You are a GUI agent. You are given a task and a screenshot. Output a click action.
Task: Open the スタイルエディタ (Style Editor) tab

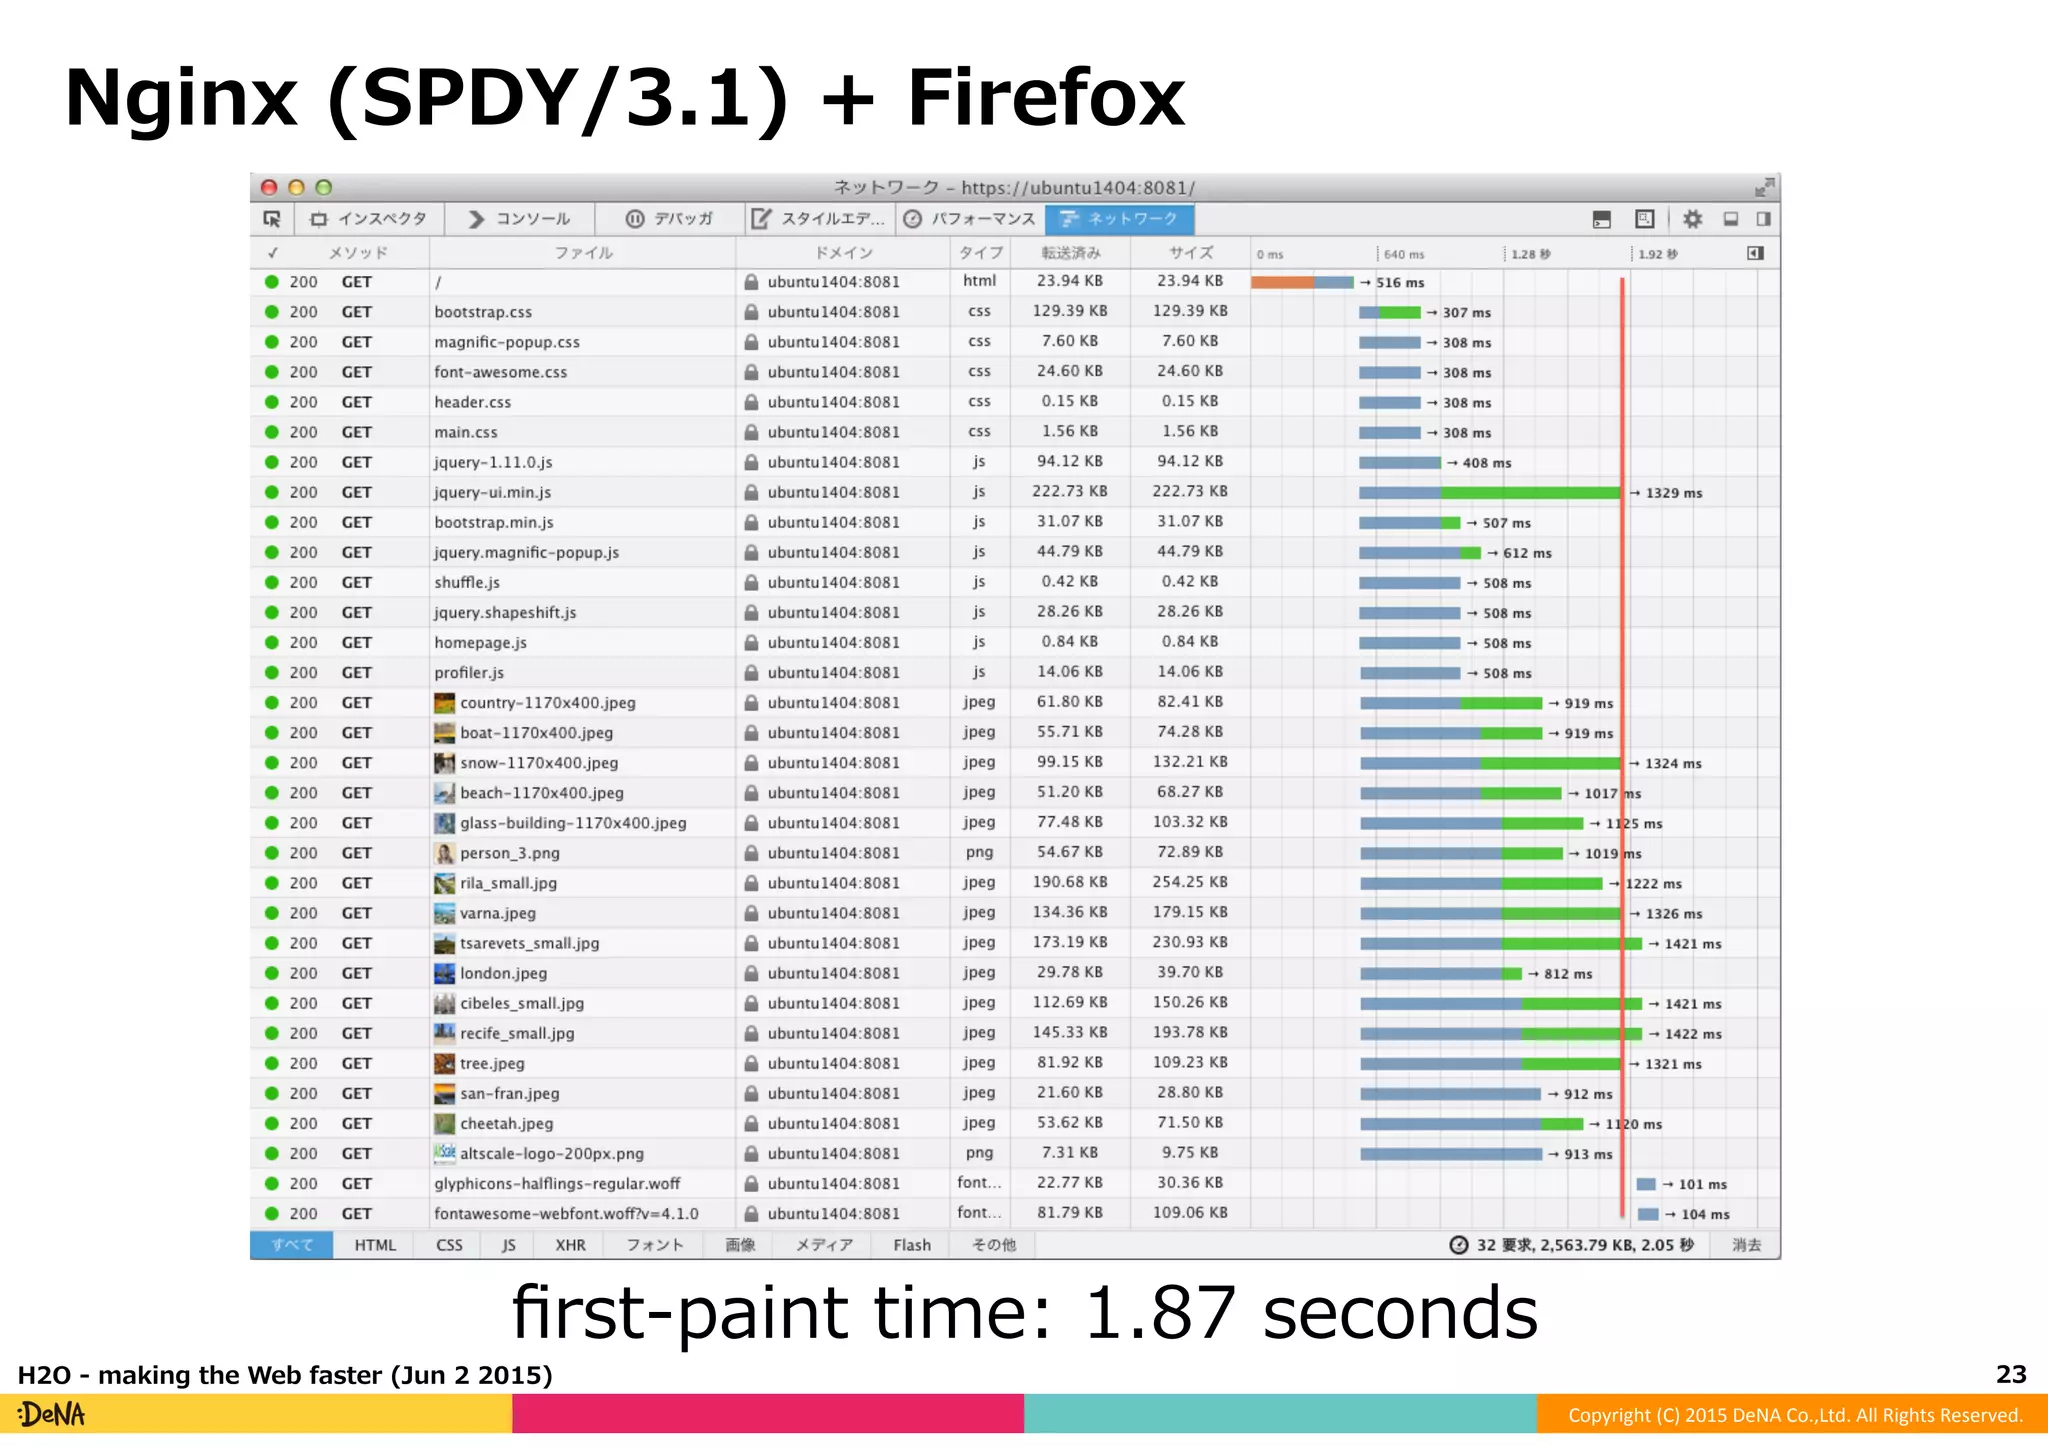pyautogui.click(x=819, y=219)
